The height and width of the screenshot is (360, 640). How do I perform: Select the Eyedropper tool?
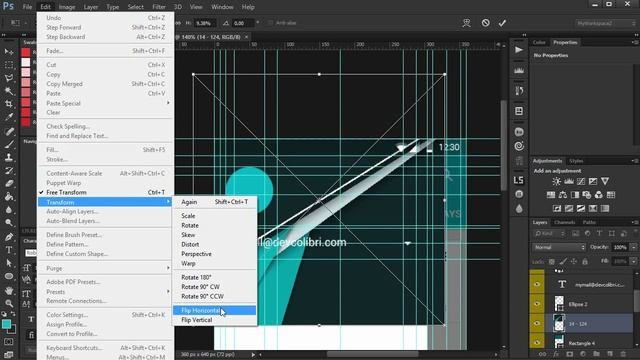click(9, 118)
